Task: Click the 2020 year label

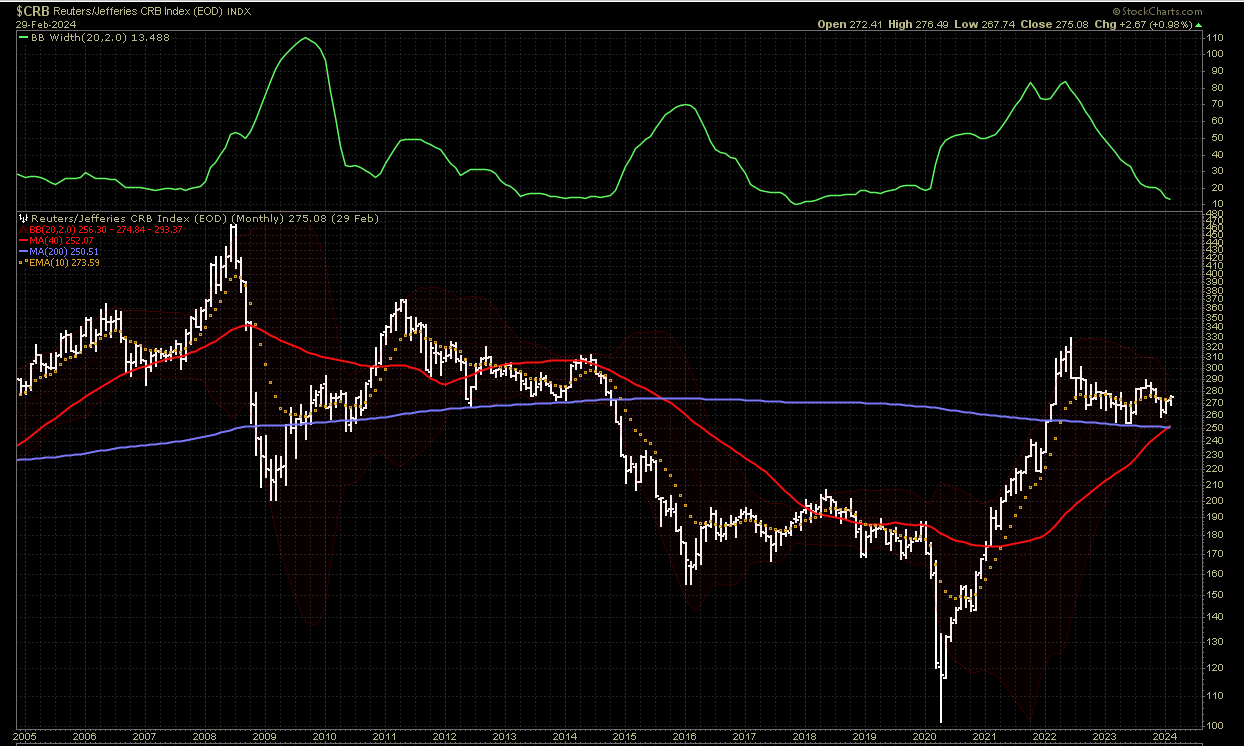Action: point(924,737)
